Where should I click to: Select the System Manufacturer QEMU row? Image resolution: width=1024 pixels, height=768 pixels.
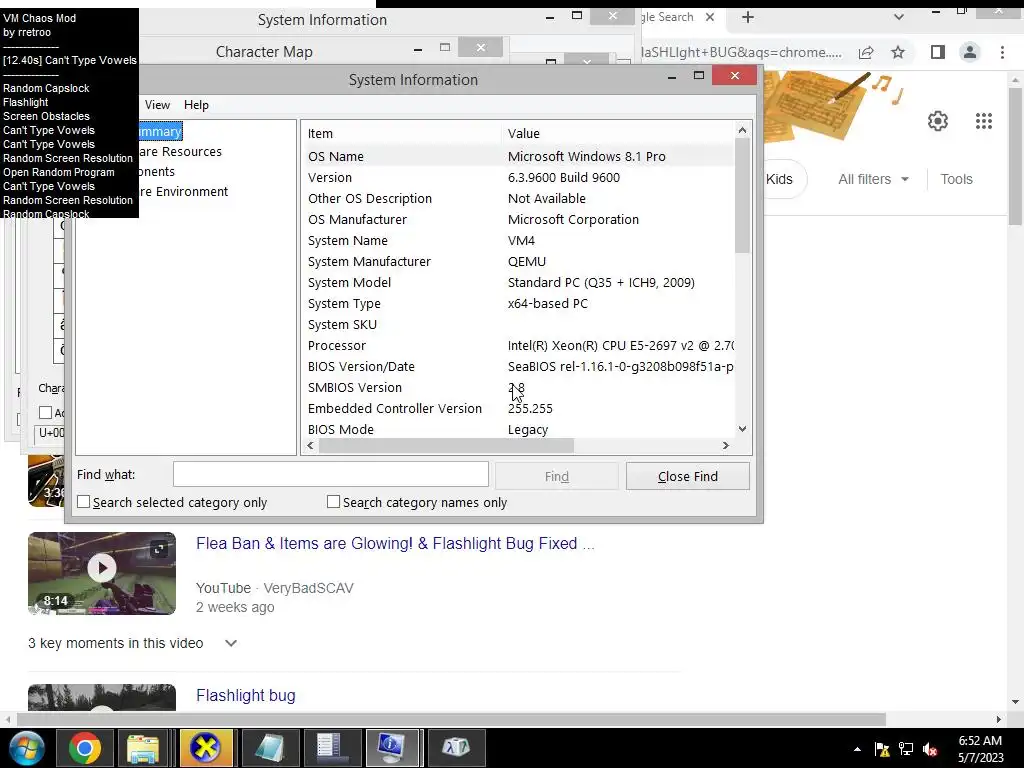[519, 261]
